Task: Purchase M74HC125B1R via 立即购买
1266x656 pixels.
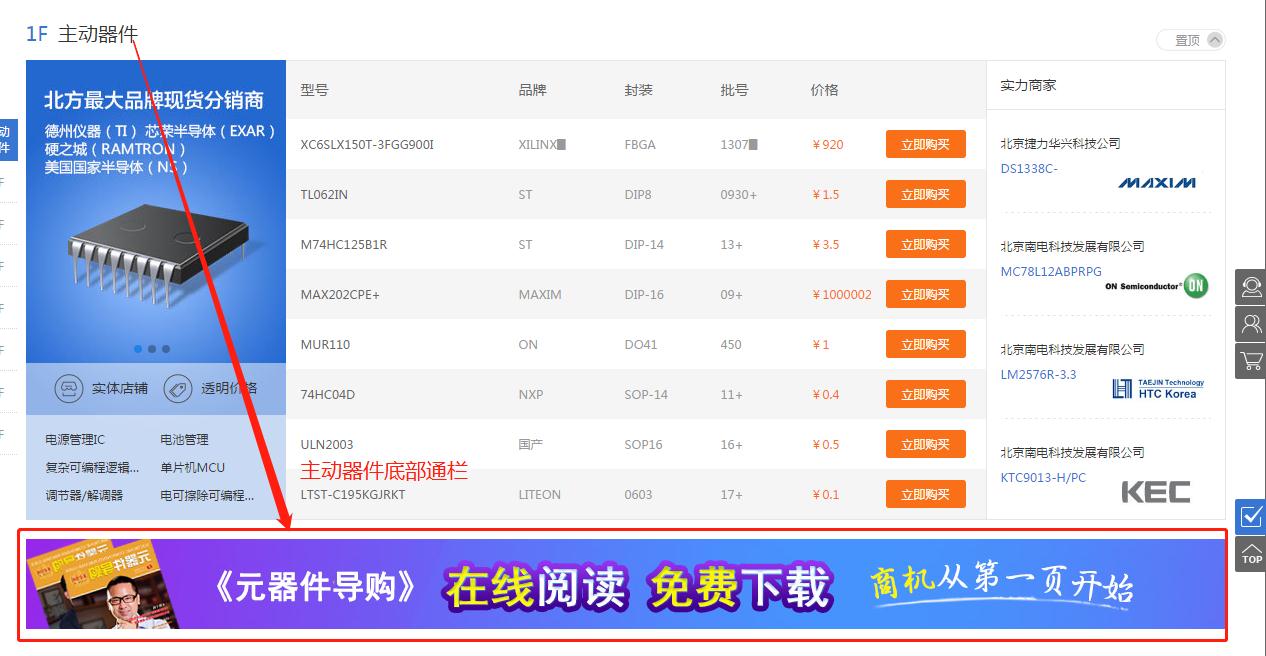Action: click(926, 244)
